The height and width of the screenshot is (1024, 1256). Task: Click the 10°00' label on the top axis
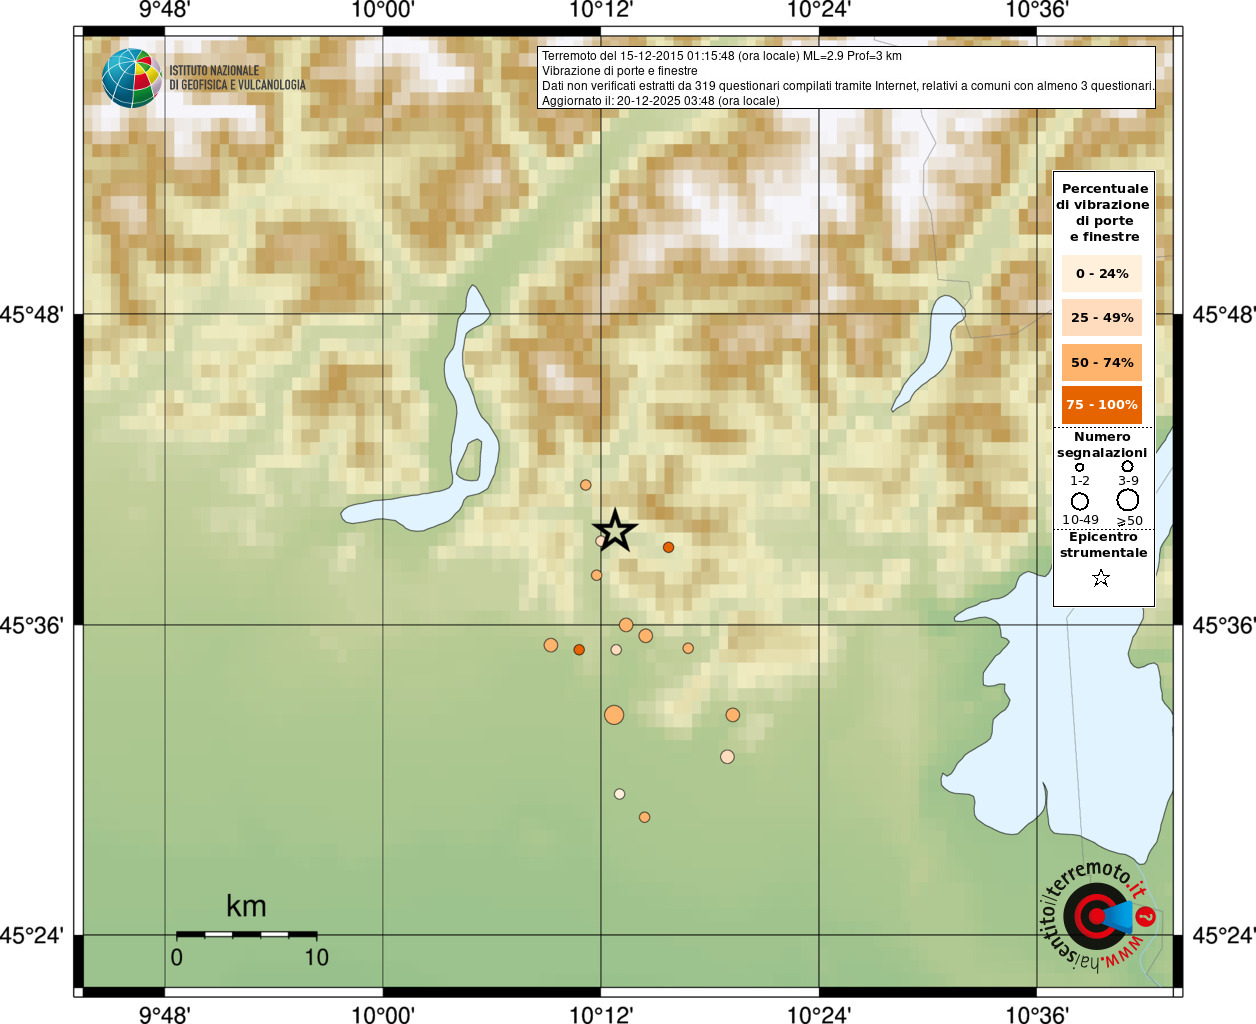[x=383, y=10]
